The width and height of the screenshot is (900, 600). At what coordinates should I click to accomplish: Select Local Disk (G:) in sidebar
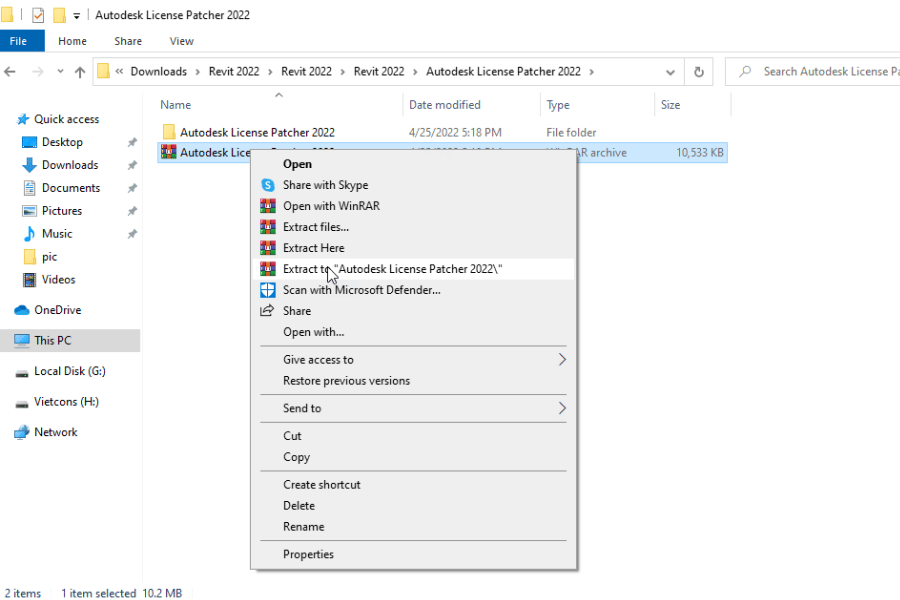pyautogui.click(x=69, y=371)
